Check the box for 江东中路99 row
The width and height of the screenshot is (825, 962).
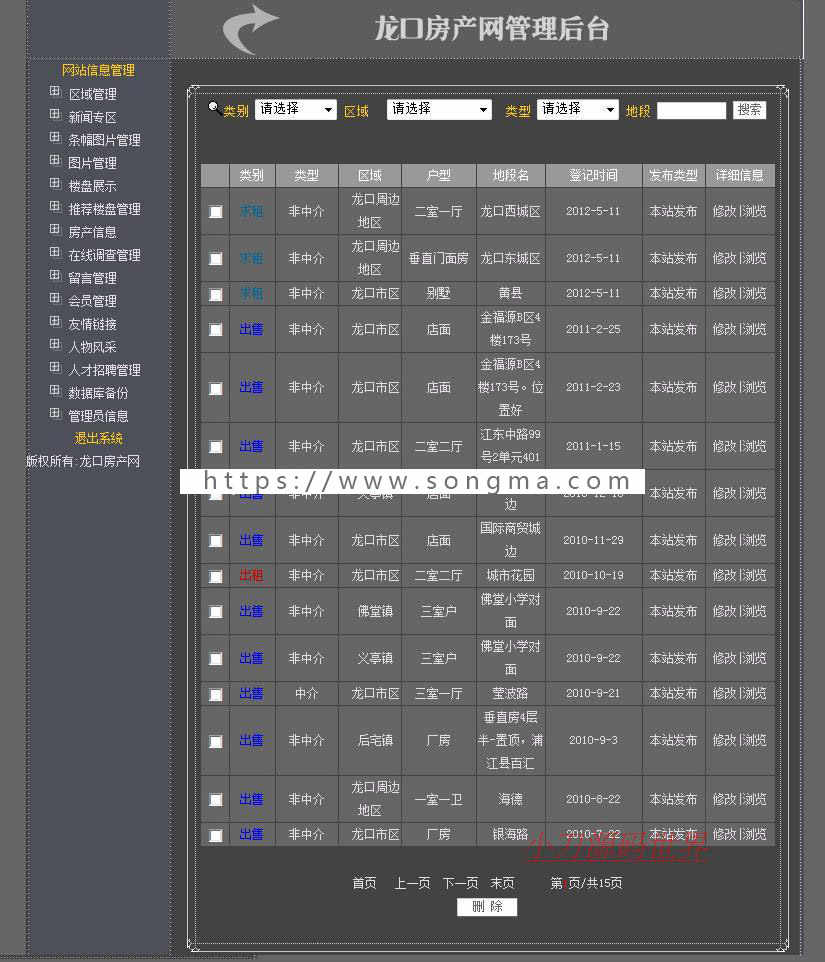(216, 447)
